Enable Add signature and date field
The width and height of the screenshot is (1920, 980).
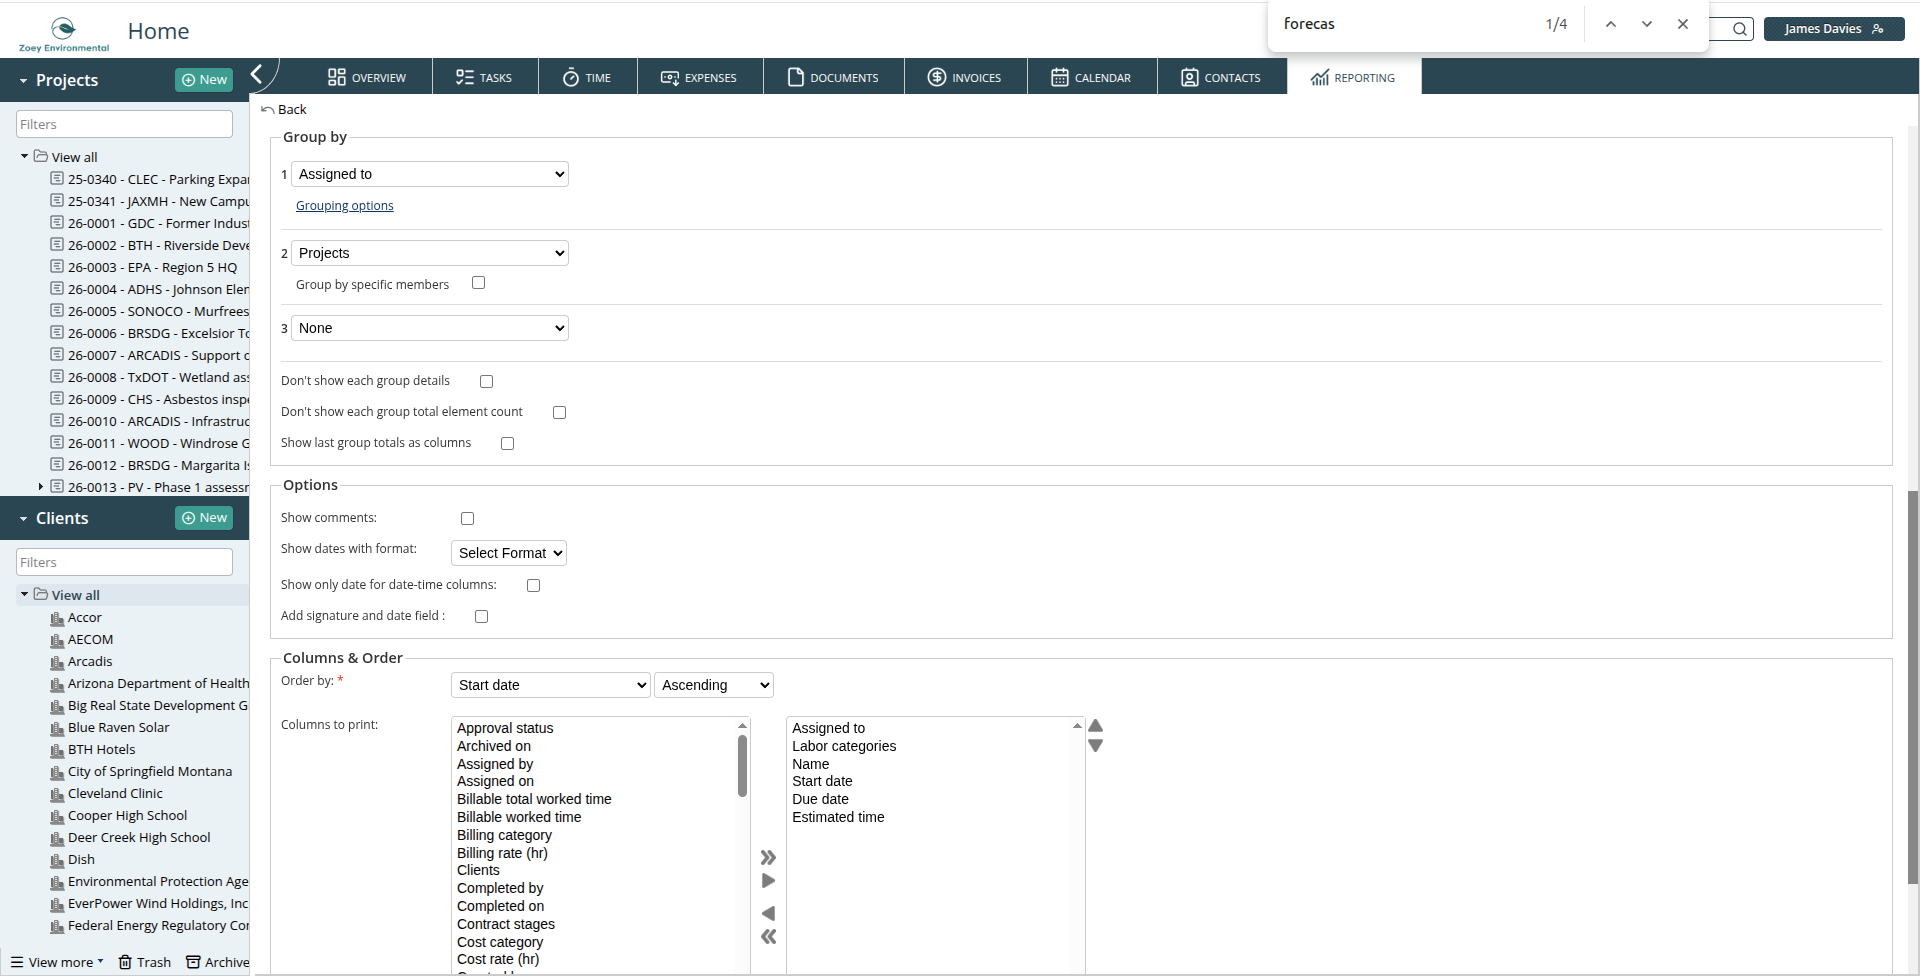click(x=482, y=616)
